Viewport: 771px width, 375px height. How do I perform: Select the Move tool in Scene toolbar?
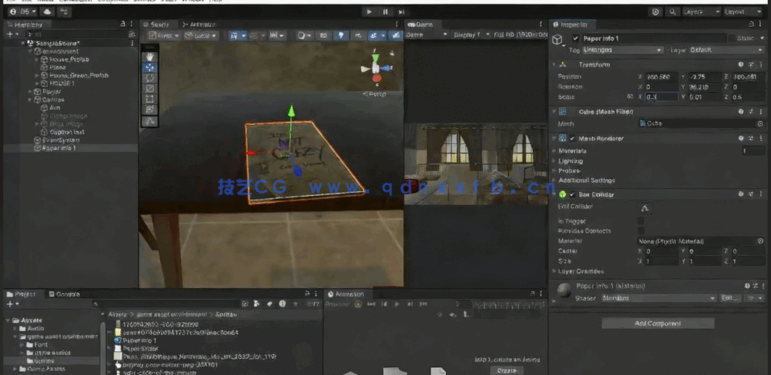click(x=149, y=68)
